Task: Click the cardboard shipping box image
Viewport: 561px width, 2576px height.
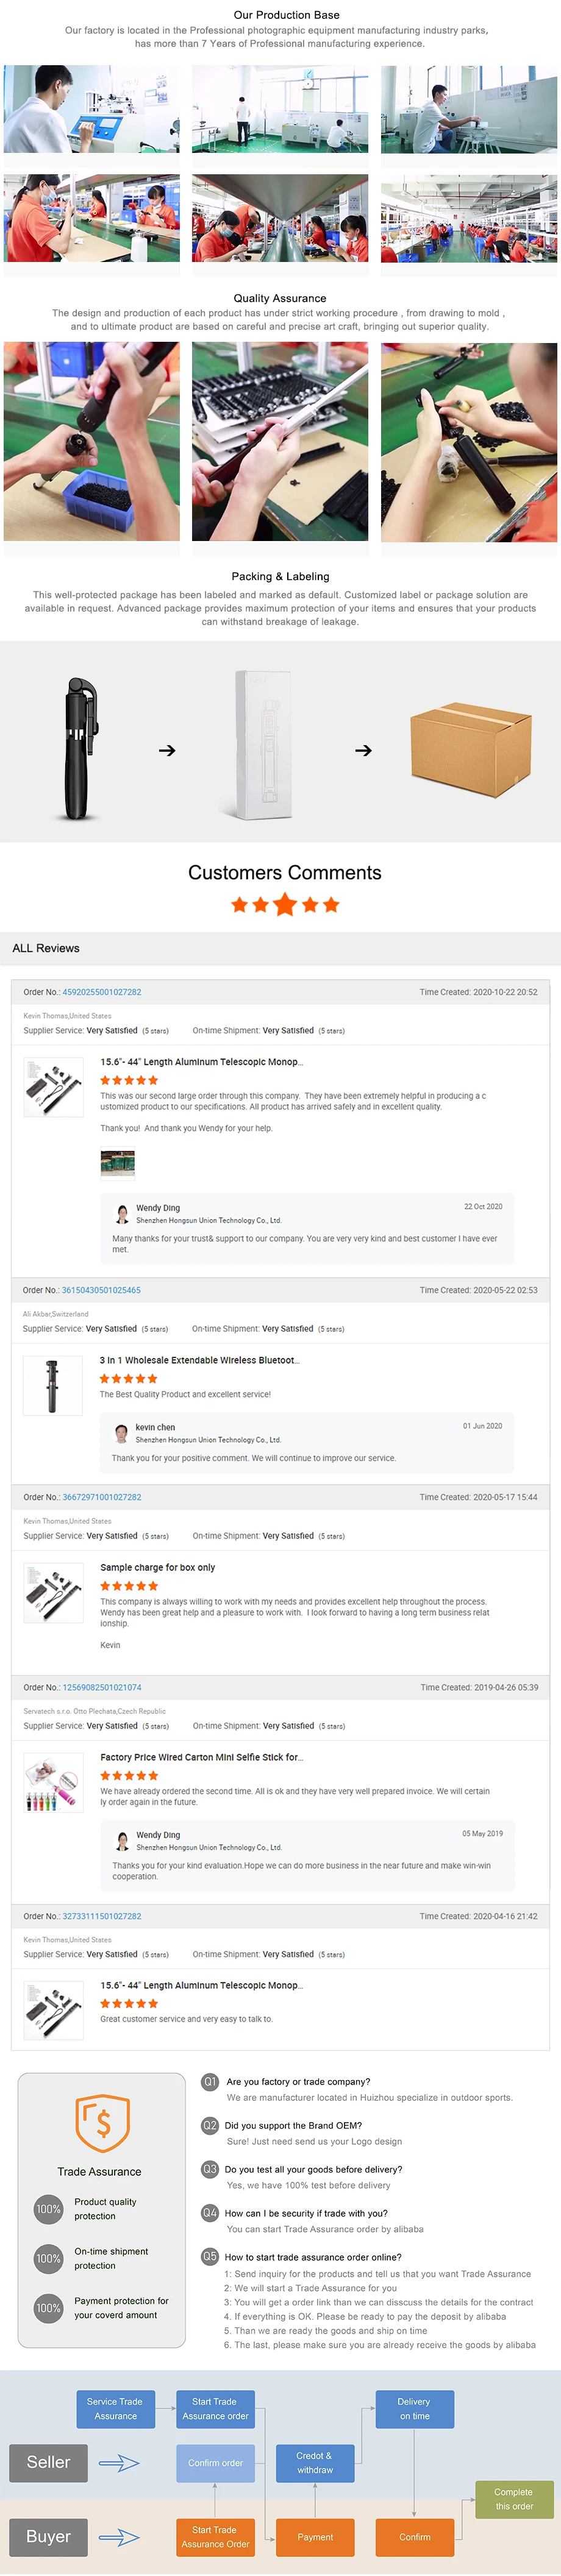Action: 470,749
